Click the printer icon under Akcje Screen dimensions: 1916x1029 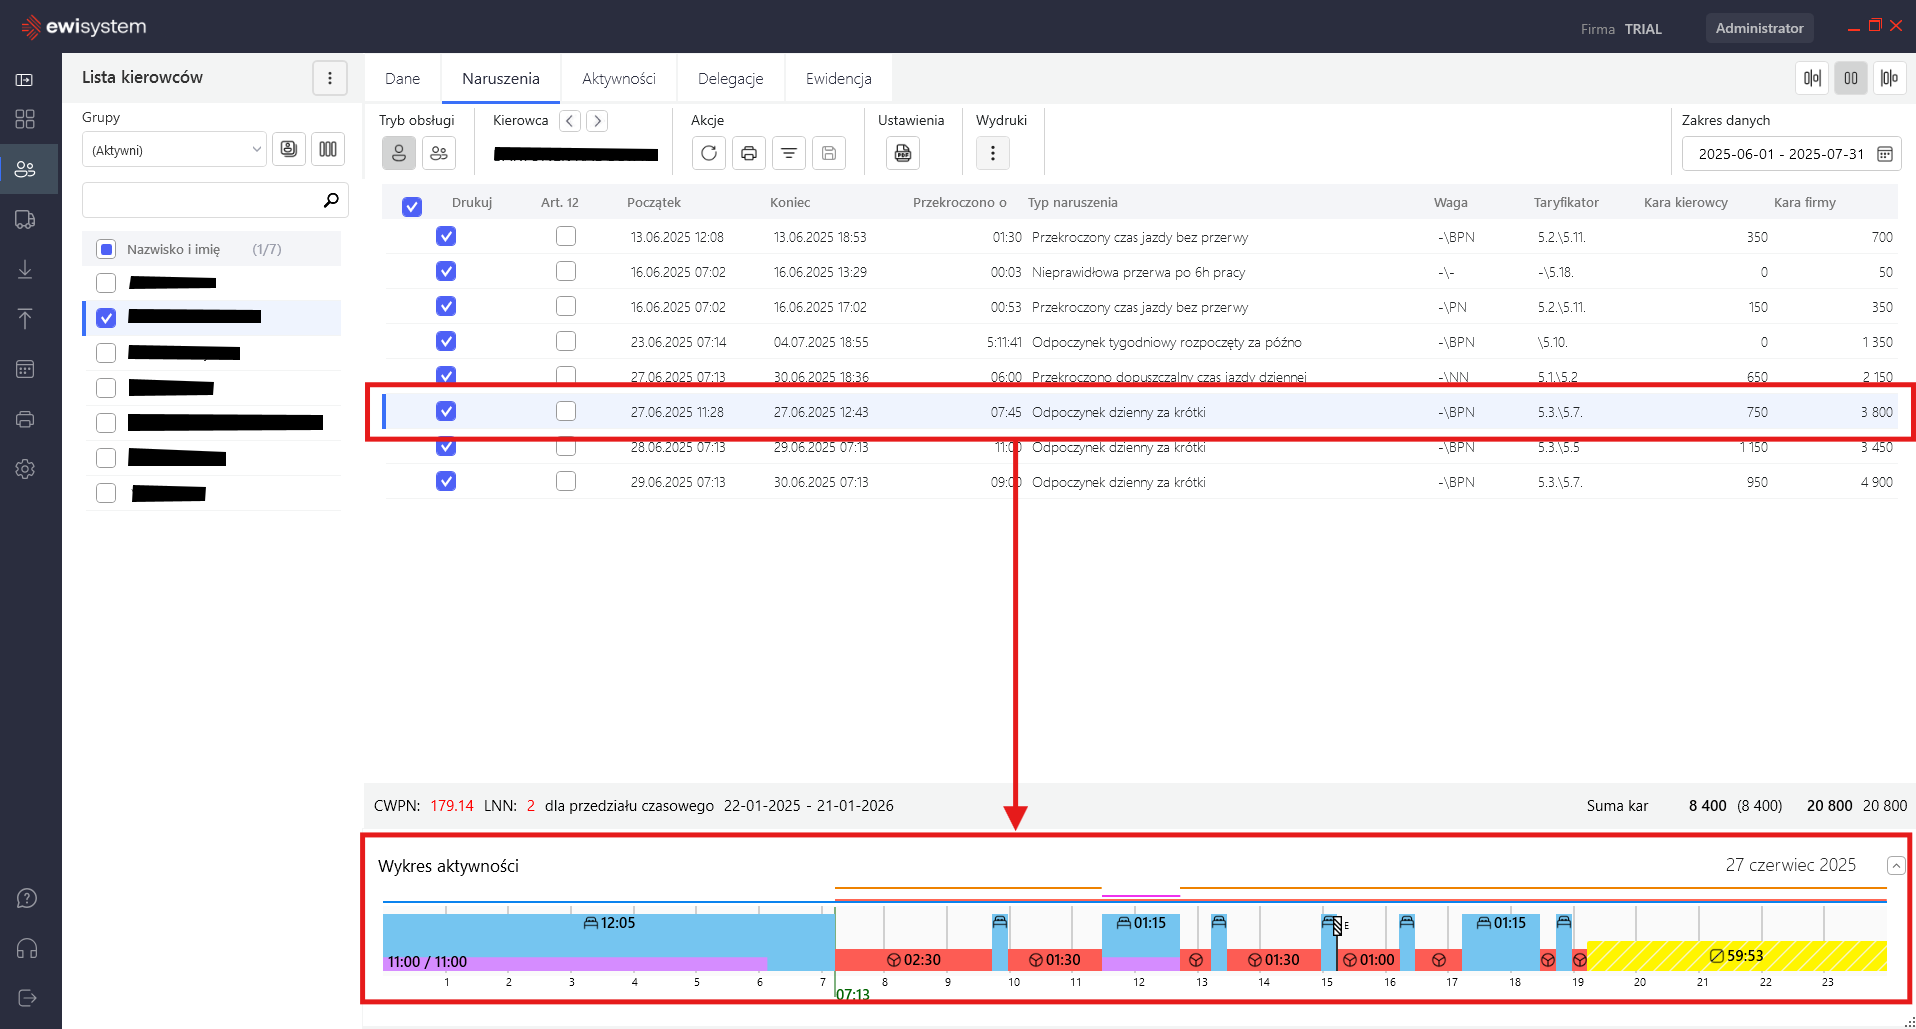coord(749,153)
